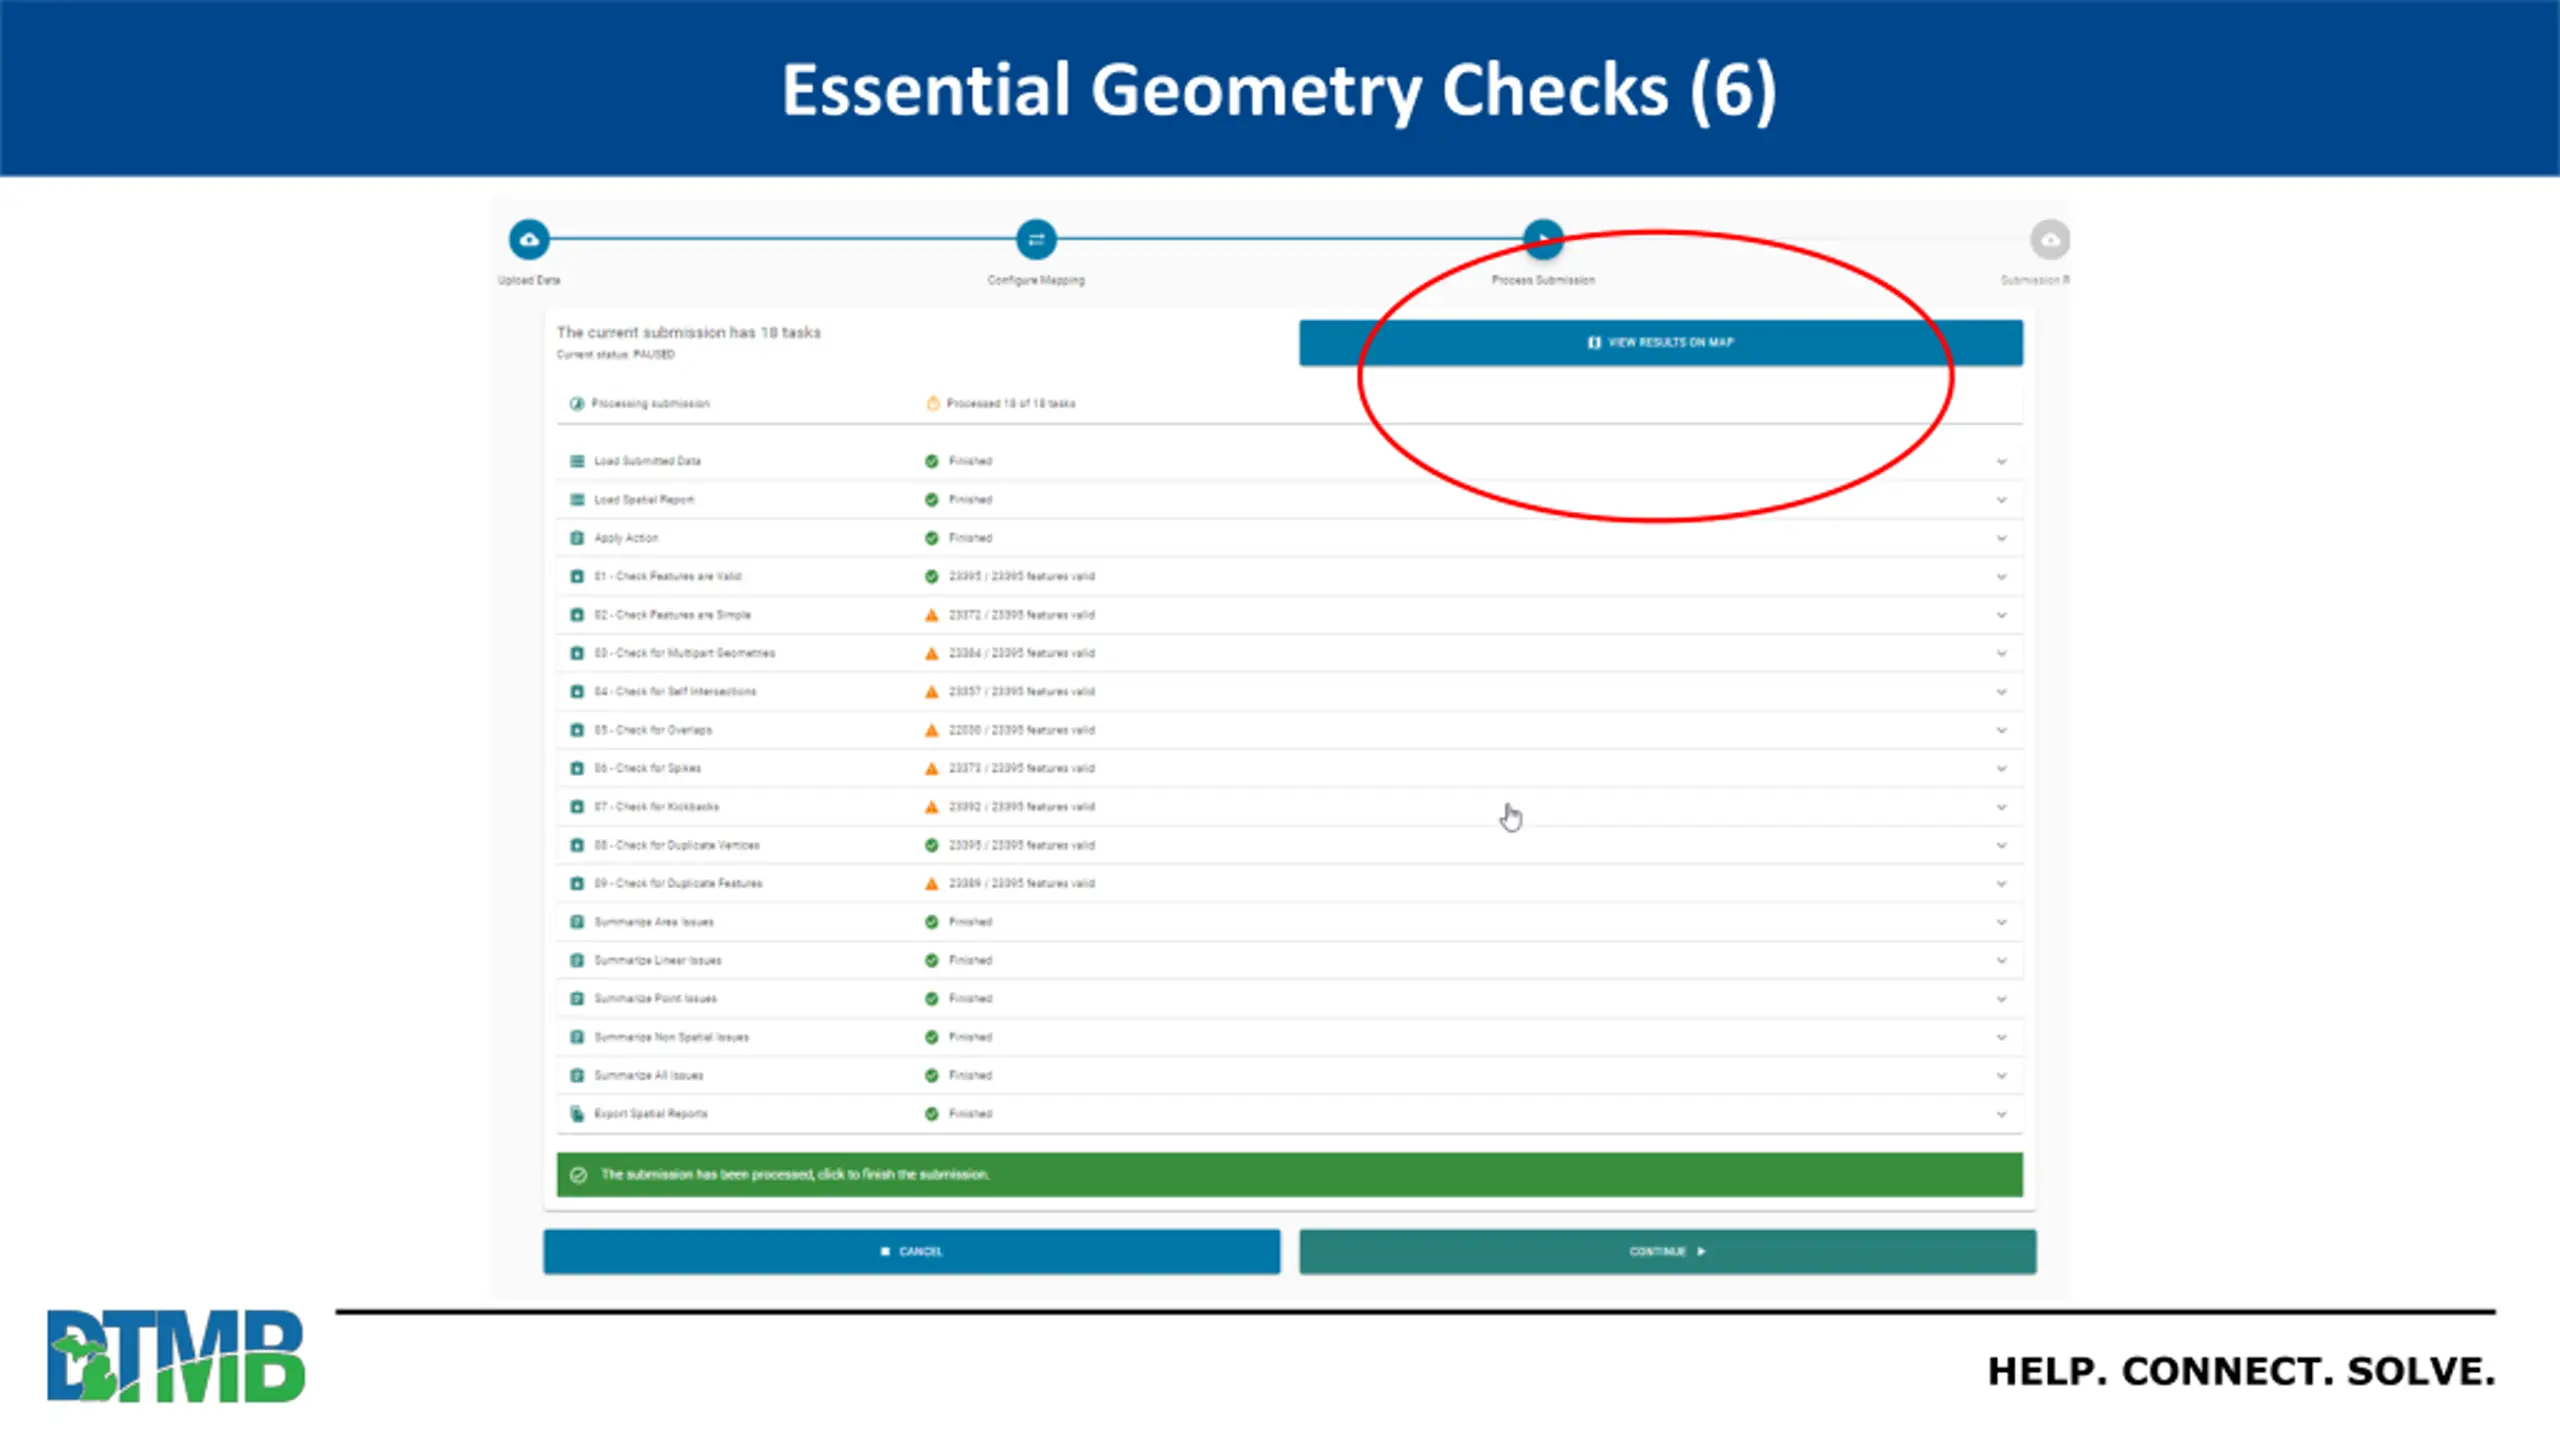
Task: Click the 03 Check for Multipart Geometries icon
Action: coord(577,653)
